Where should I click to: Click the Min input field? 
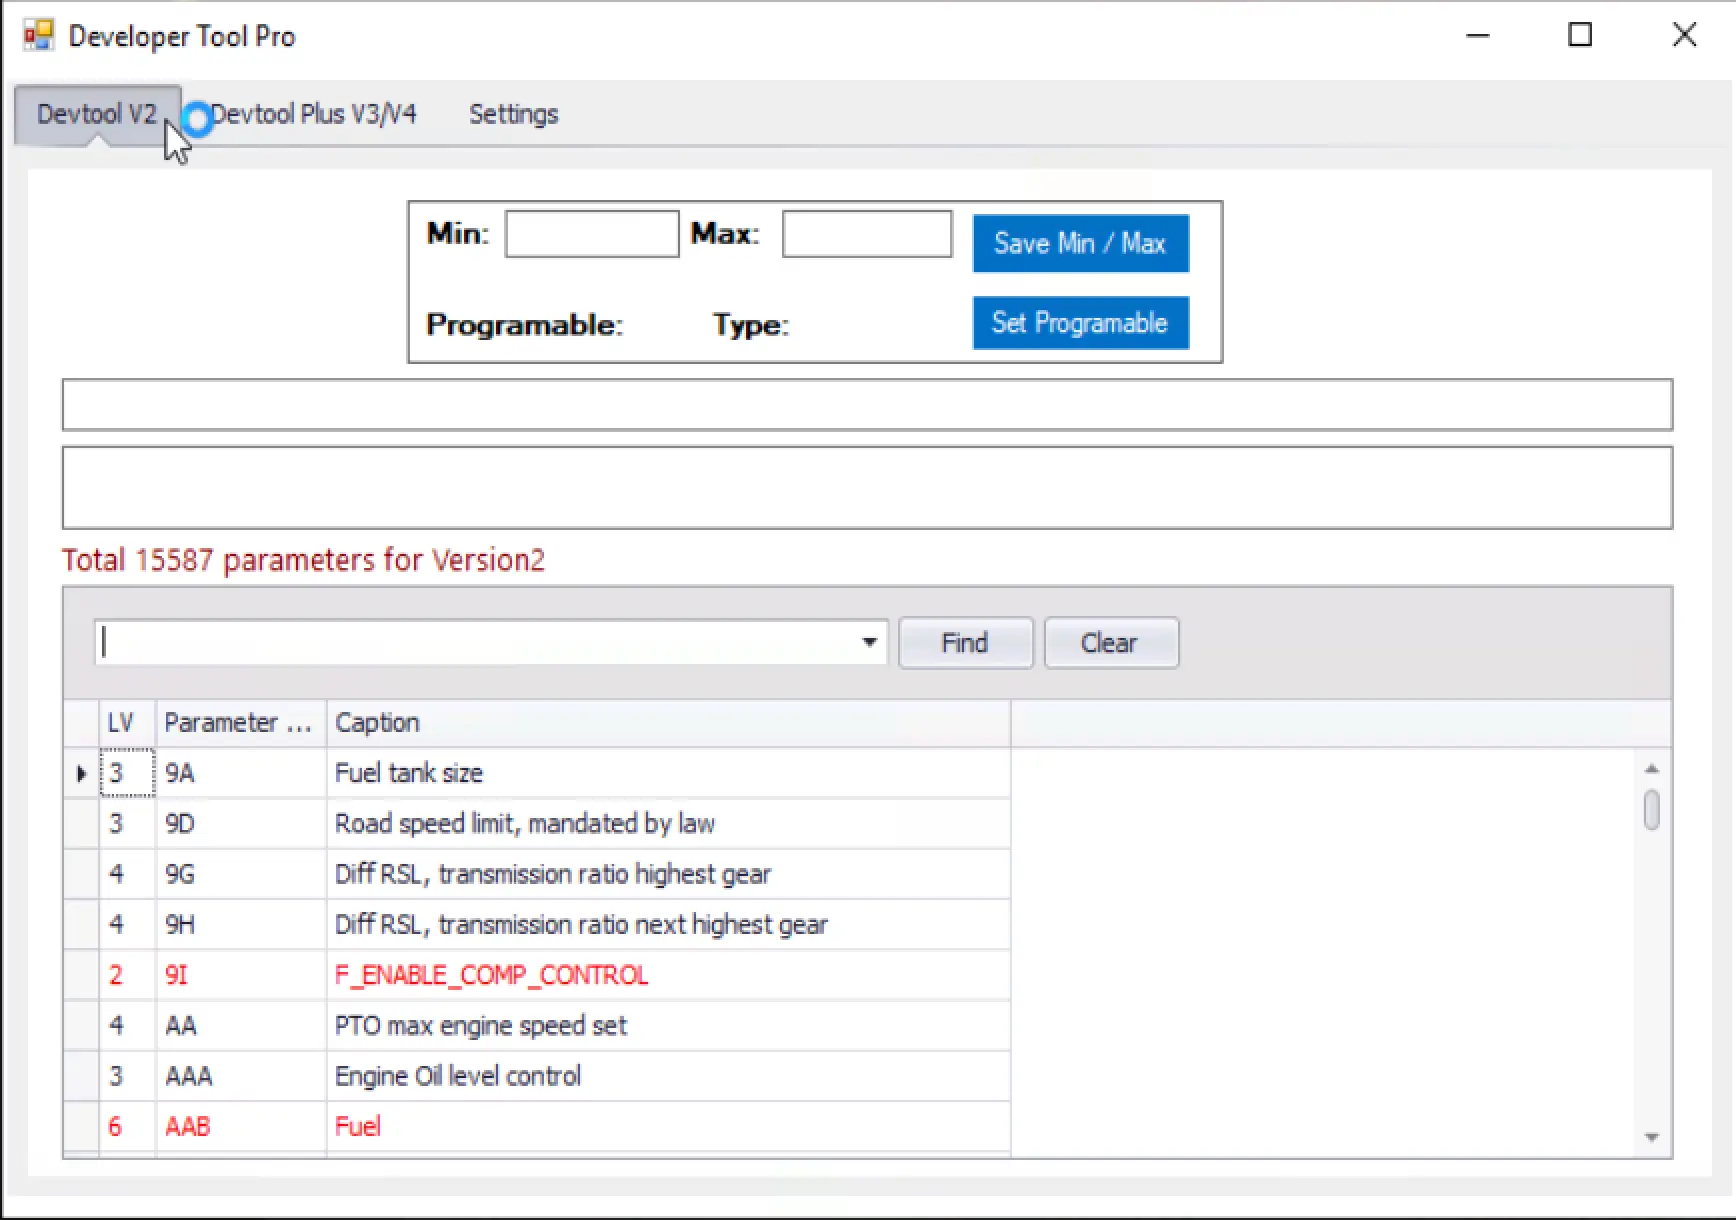pos(591,234)
